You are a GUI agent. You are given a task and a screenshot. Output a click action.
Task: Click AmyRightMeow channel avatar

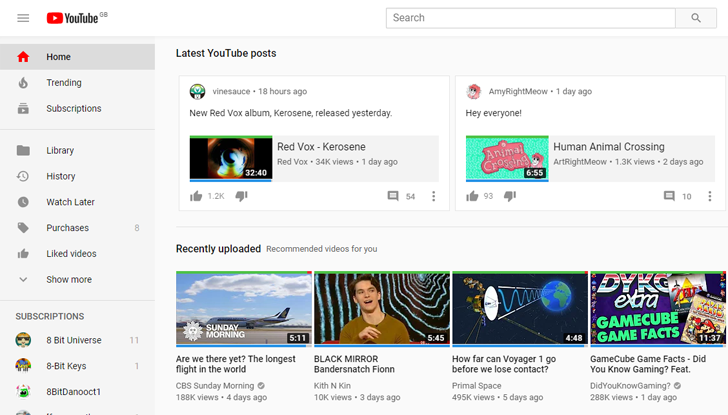click(474, 91)
